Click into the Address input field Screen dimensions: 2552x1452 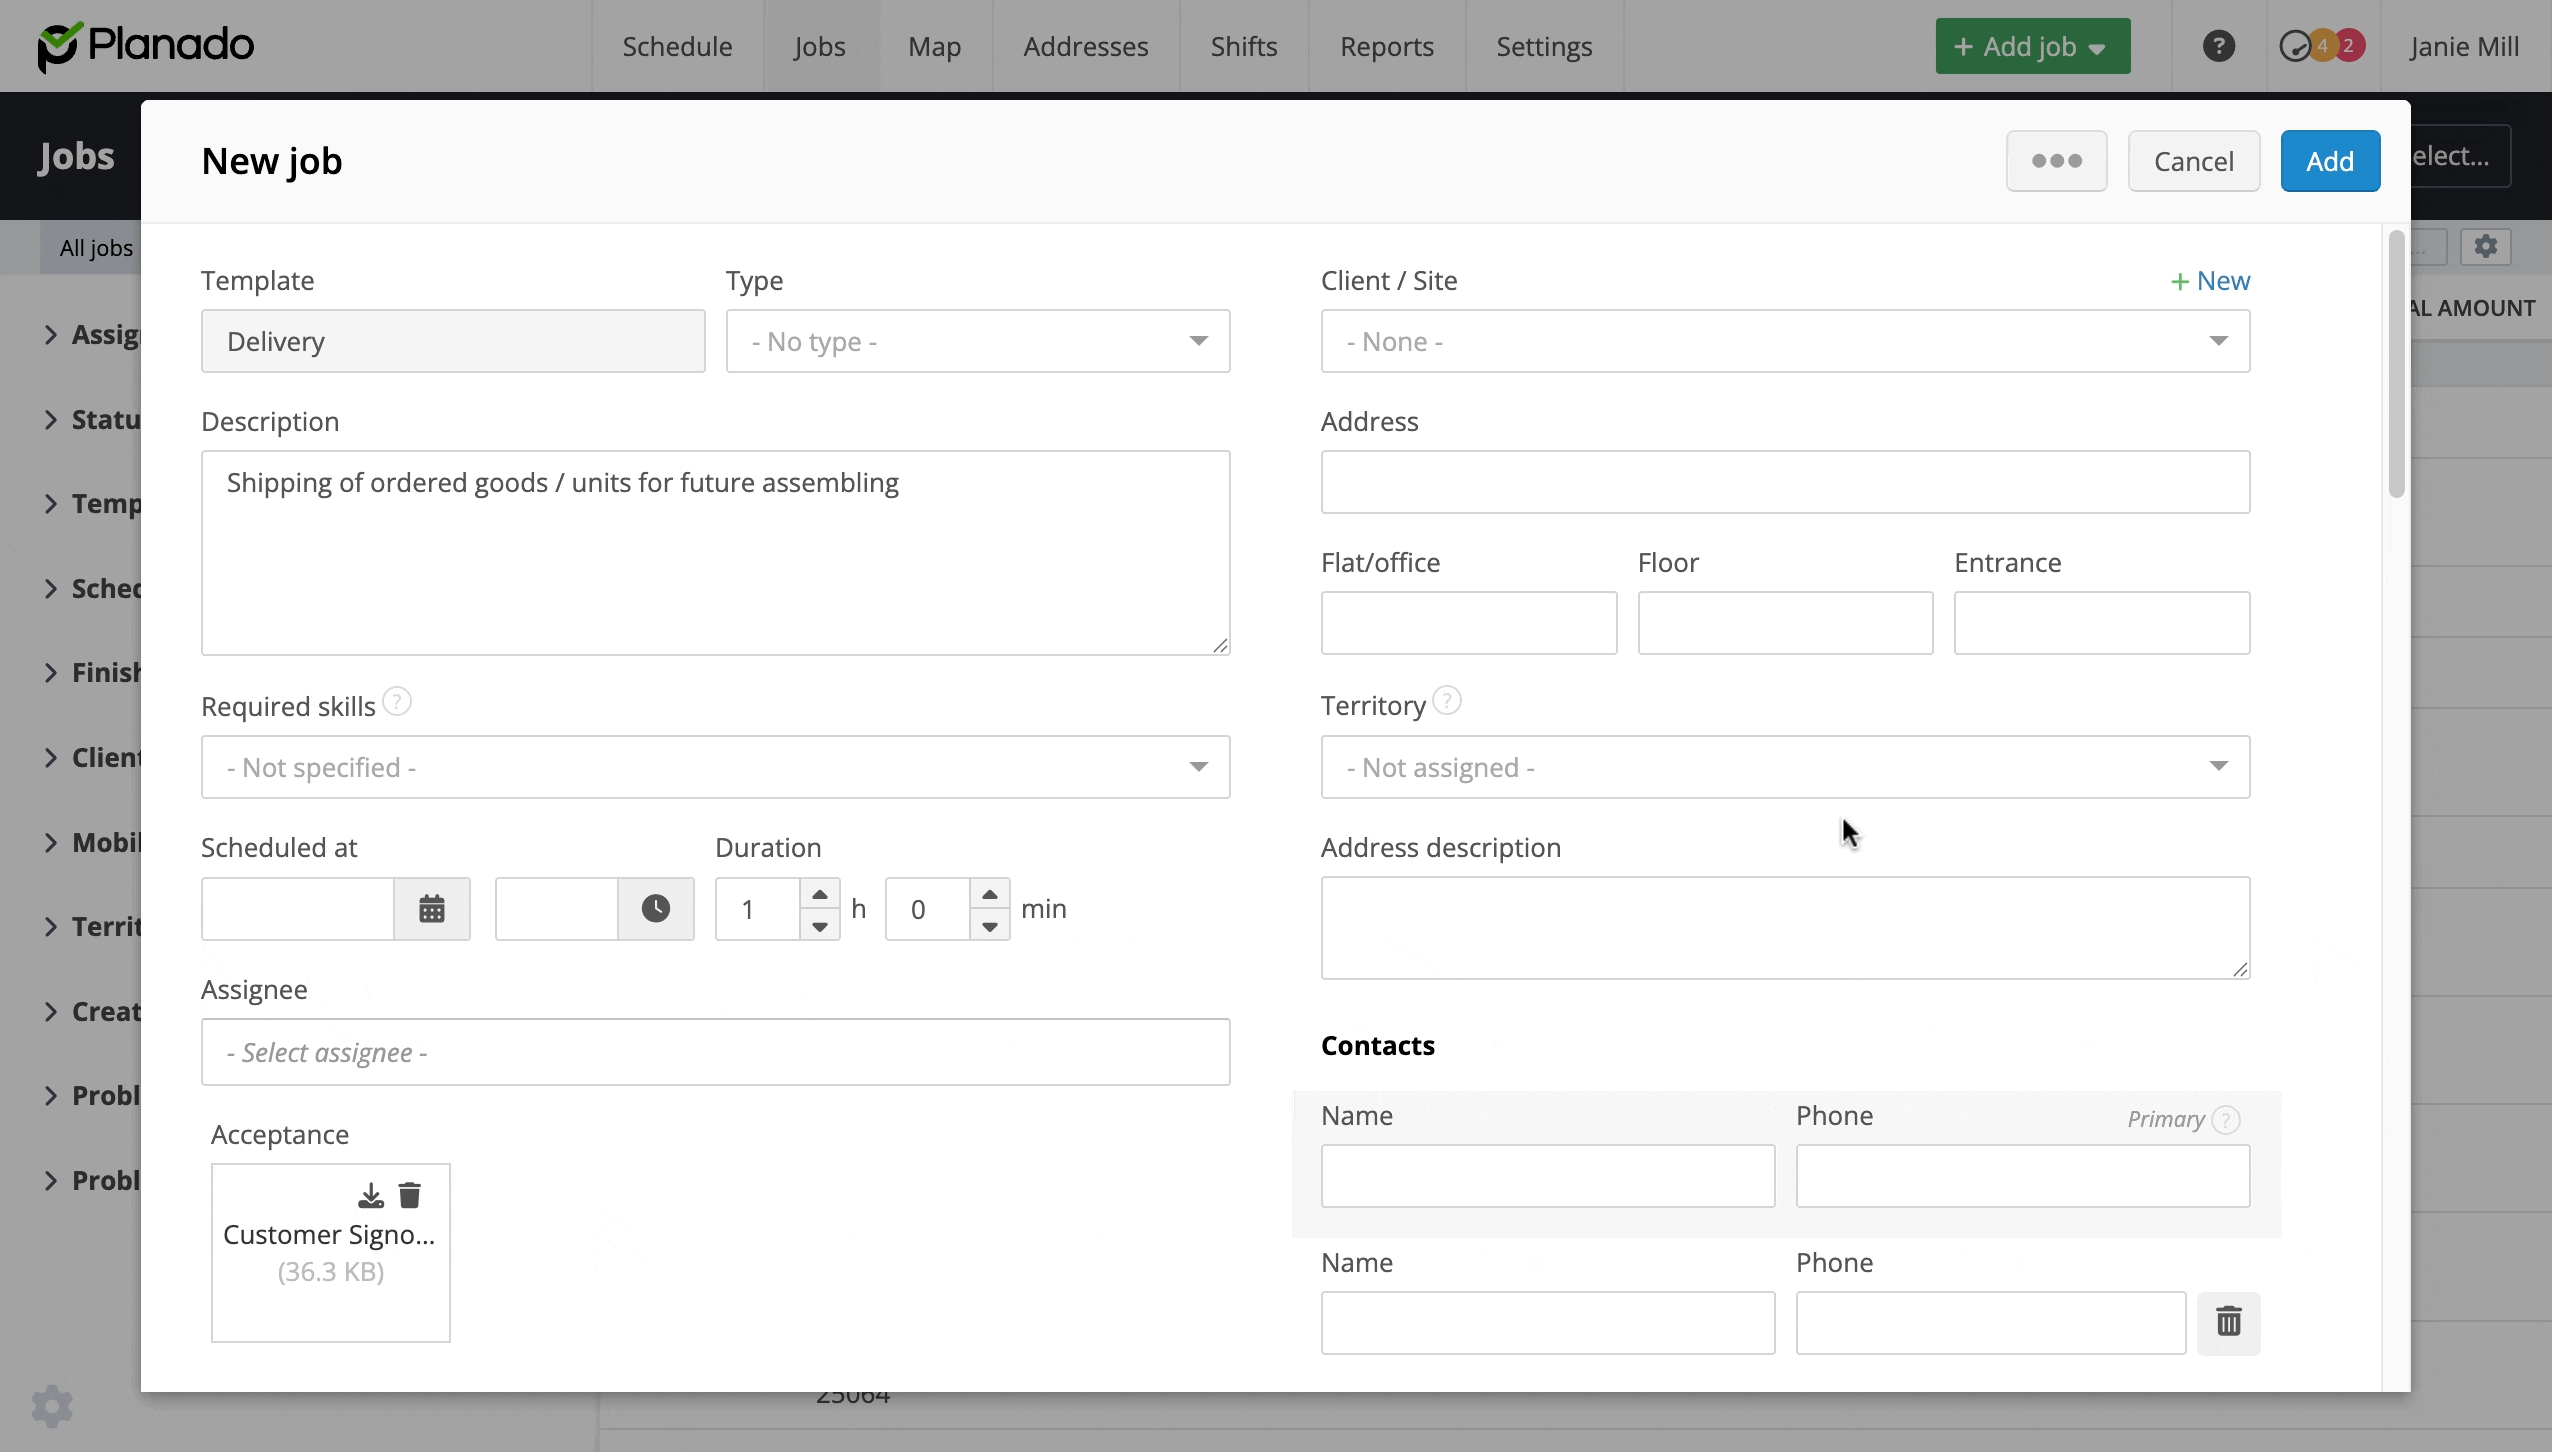click(1785, 483)
